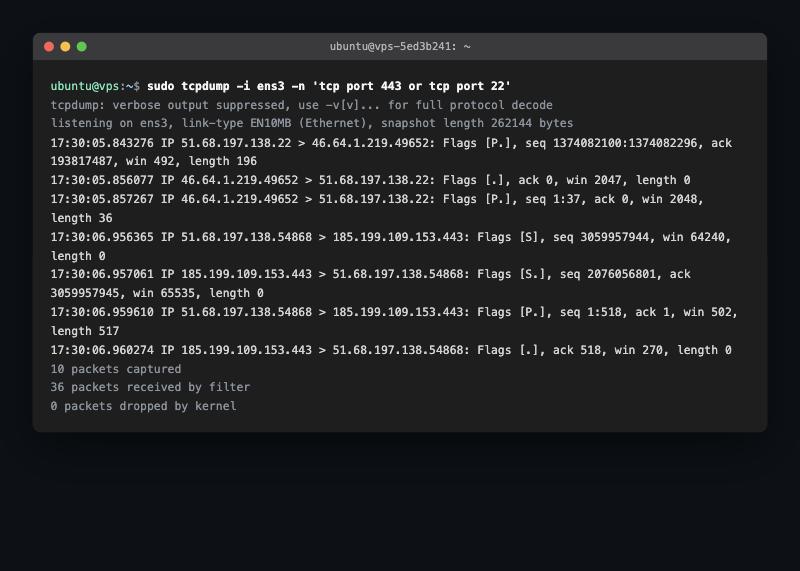Click the 17:30:06.957061 SYN-ACK packet line
Viewport: 800px width, 571px height.
[x=370, y=275]
